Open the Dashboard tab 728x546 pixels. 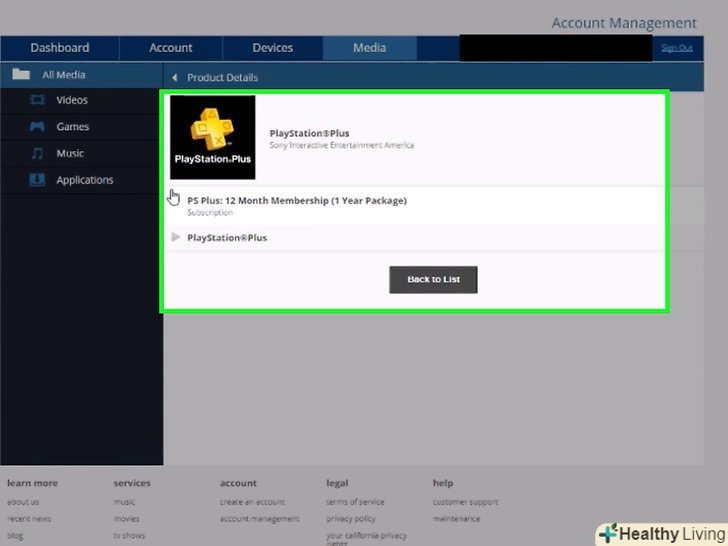tap(59, 48)
